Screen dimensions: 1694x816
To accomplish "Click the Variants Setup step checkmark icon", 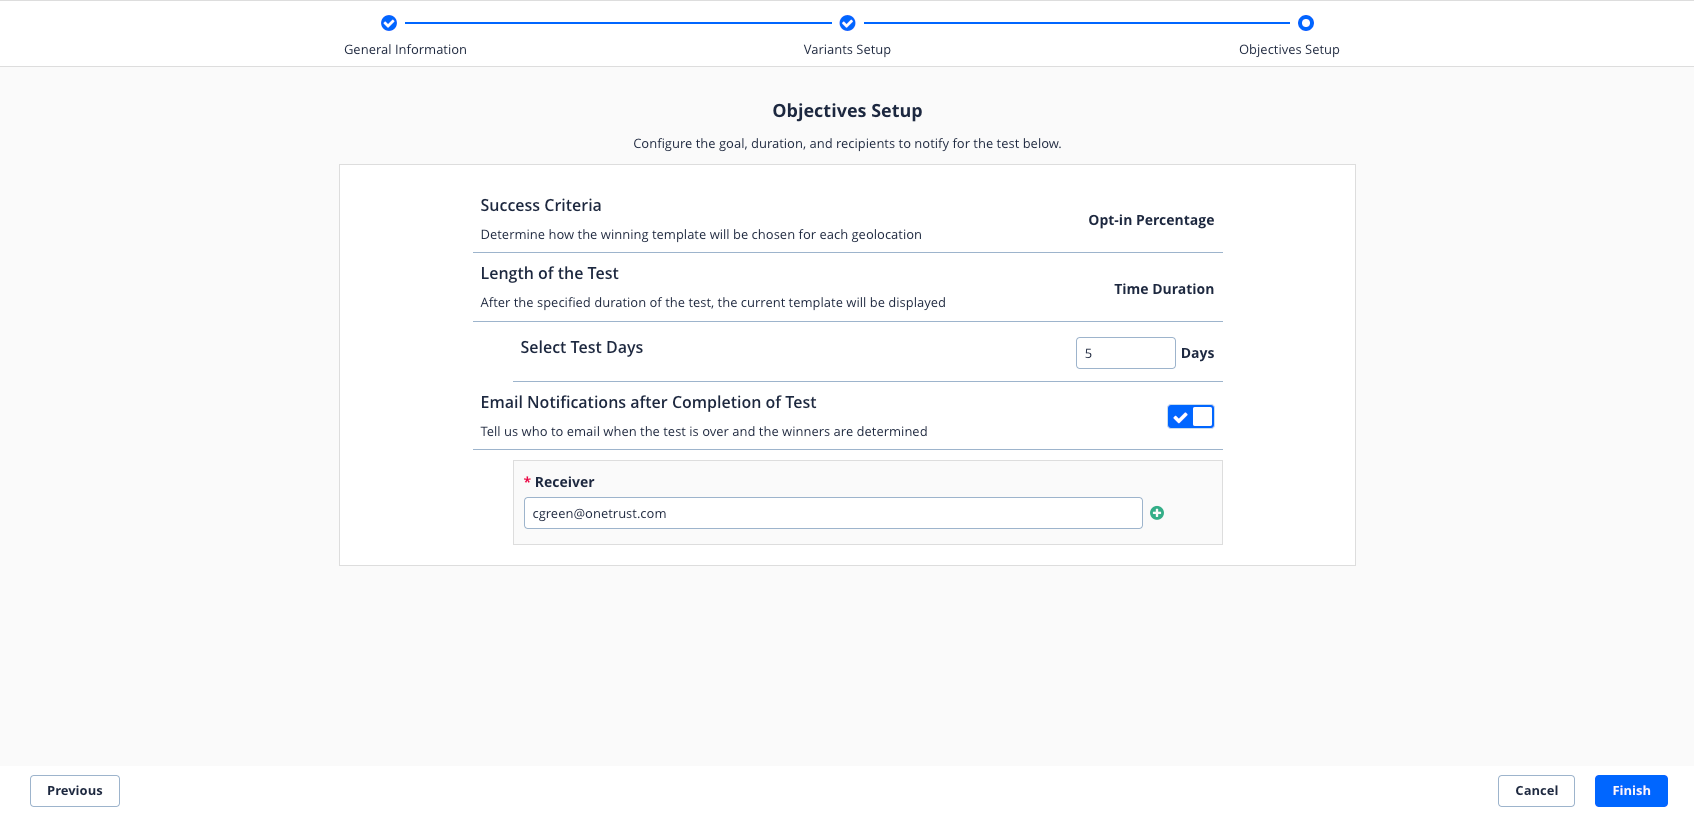I will (847, 23).
